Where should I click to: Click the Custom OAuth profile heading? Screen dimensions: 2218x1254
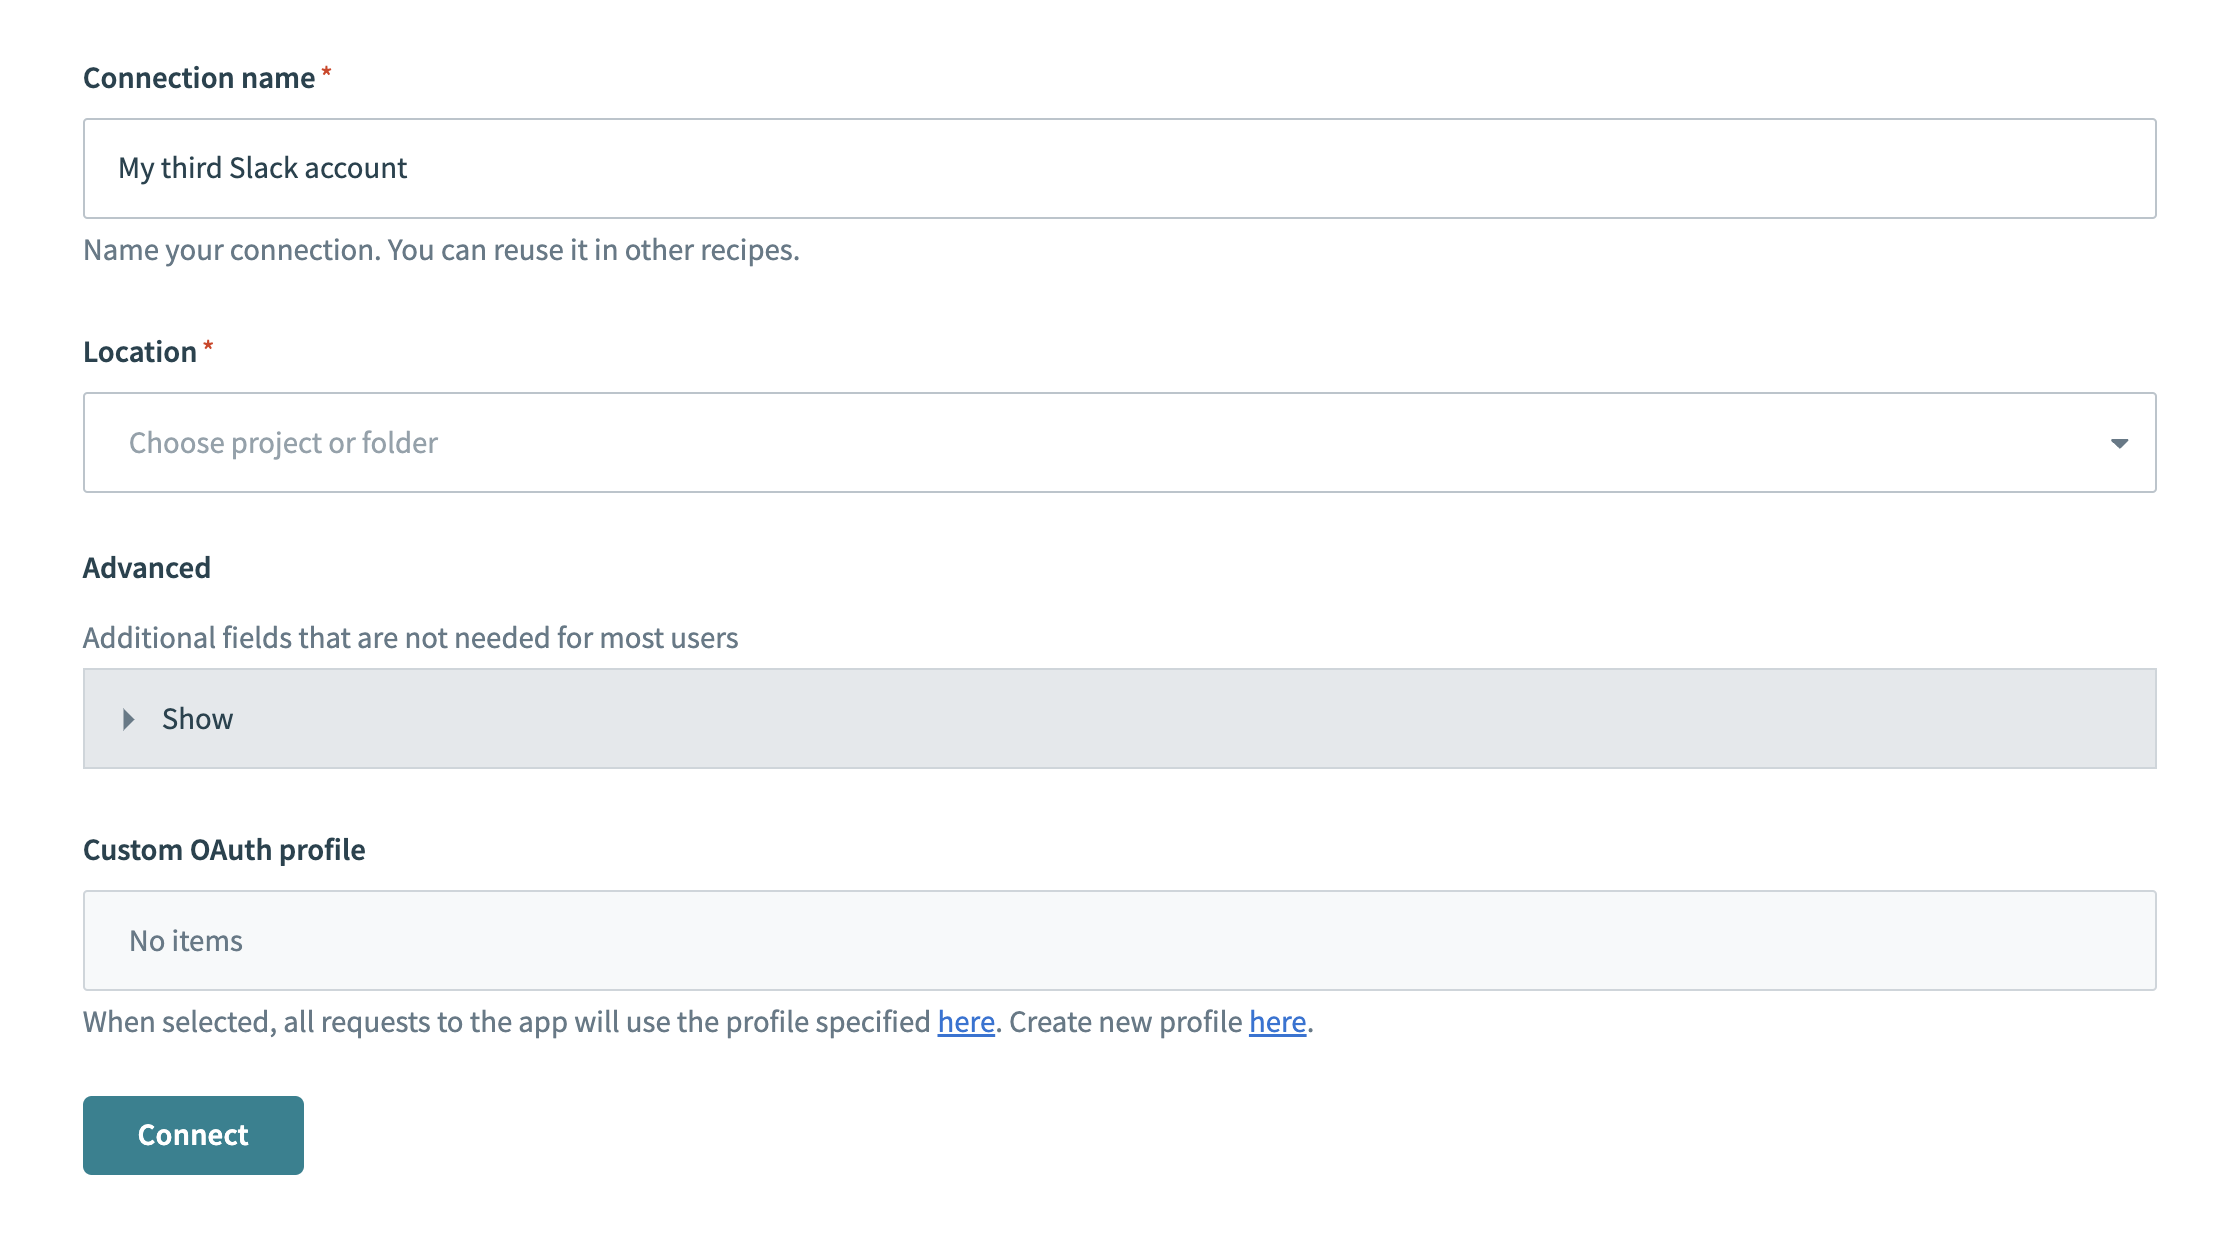click(x=224, y=849)
